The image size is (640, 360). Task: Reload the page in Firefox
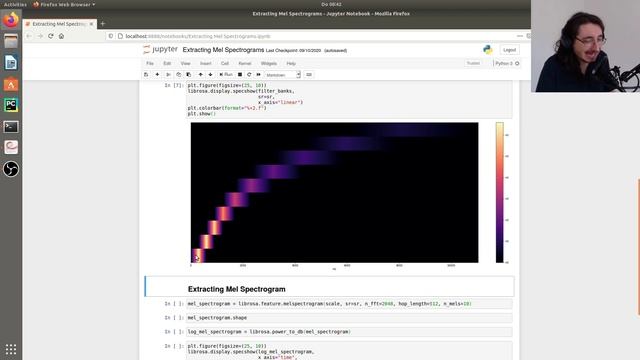(x=51, y=36)
